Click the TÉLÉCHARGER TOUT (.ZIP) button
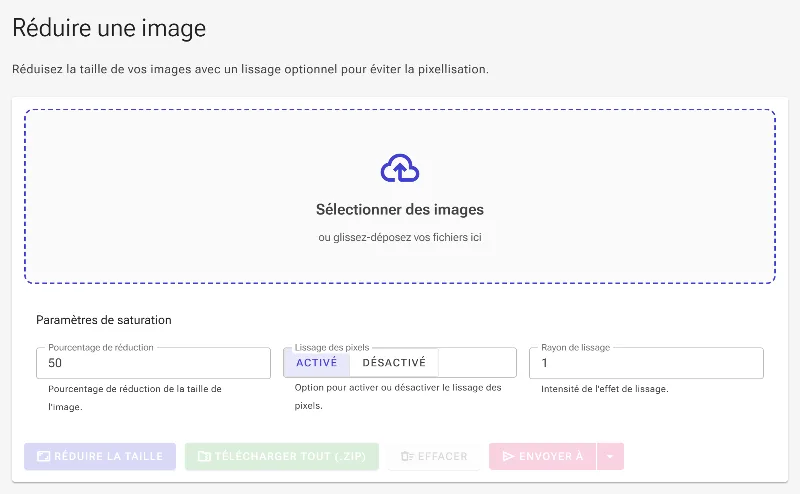Image resolution: width=800 pixels, height=494 pixels. (282, 456)
